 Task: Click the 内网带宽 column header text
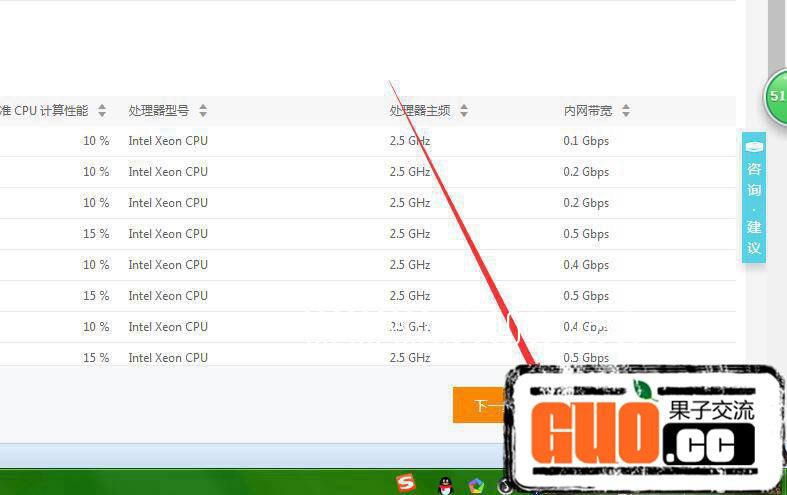[x=588, y=111]
